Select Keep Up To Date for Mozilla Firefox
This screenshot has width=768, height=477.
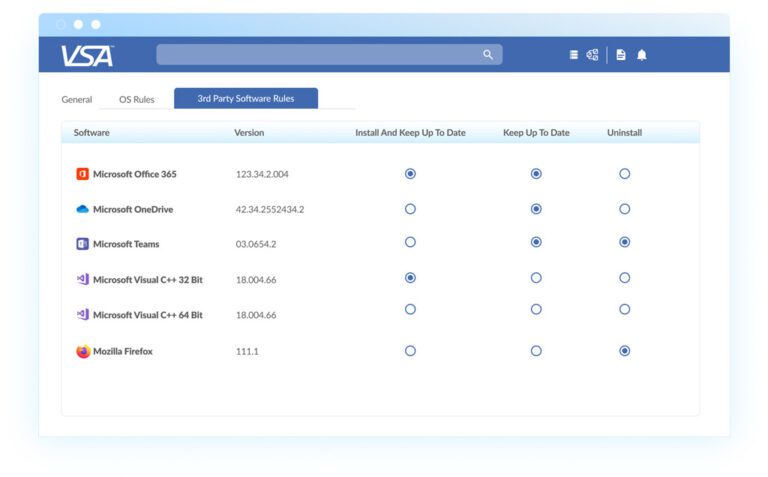[x=536, y=351]
